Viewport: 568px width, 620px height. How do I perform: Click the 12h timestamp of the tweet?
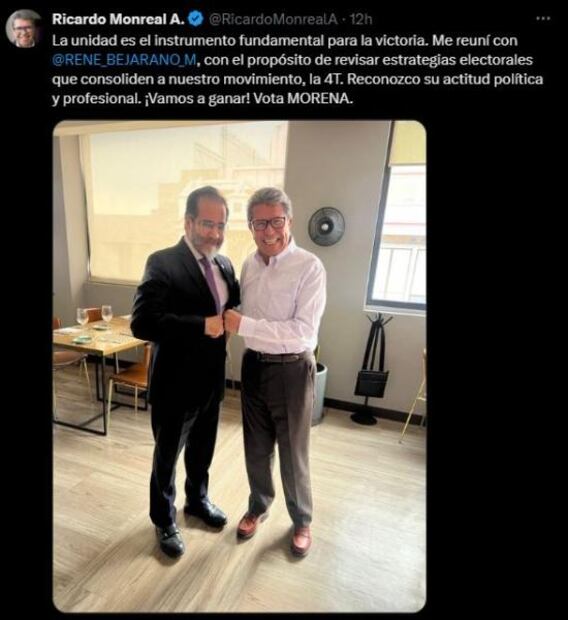click(x=361, y=19)
